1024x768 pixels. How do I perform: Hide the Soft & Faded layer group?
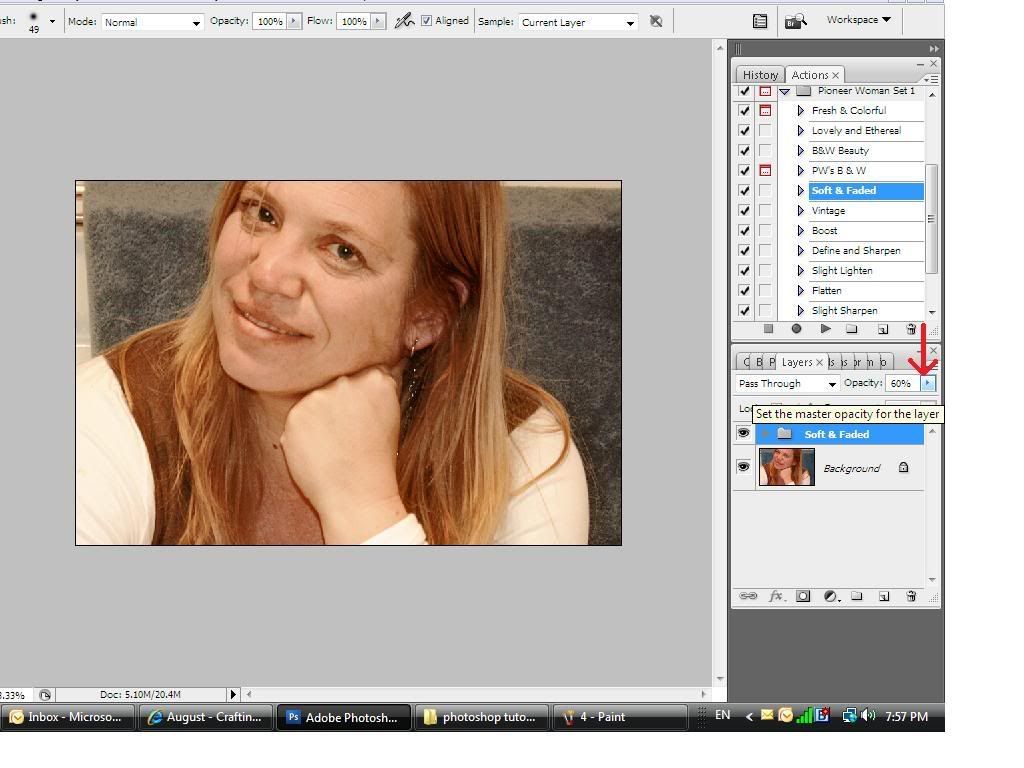[743, 434]
